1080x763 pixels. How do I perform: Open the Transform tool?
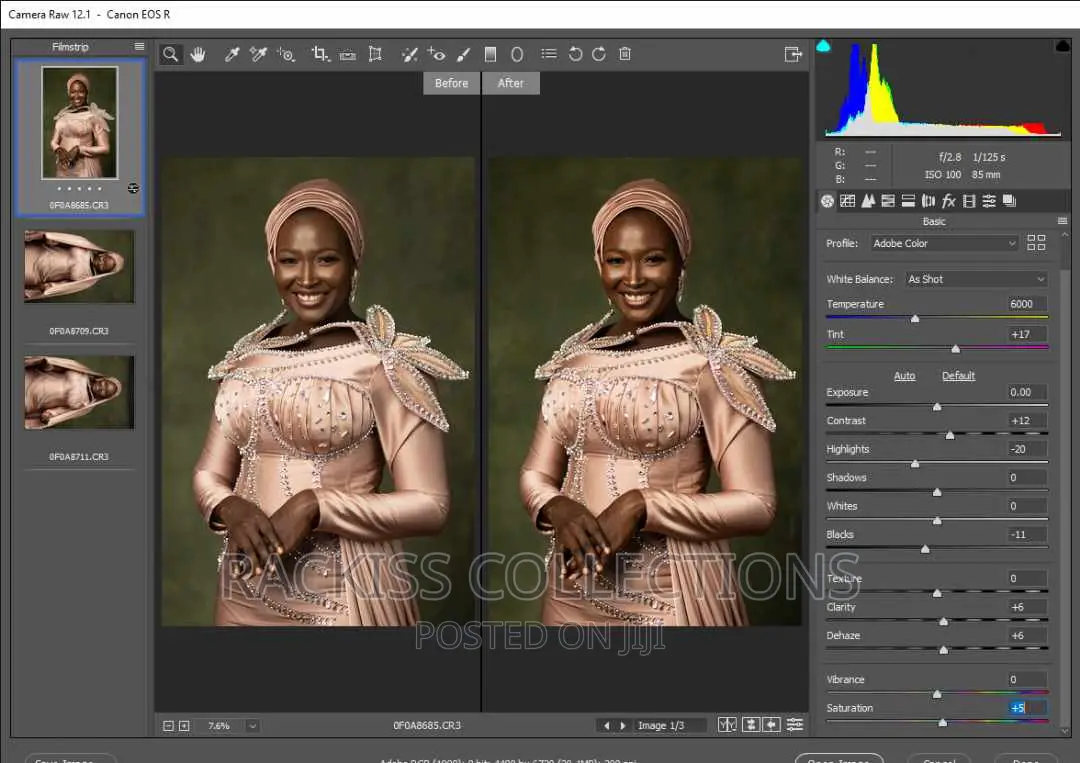pyautogui.click(x=375, y=54)
